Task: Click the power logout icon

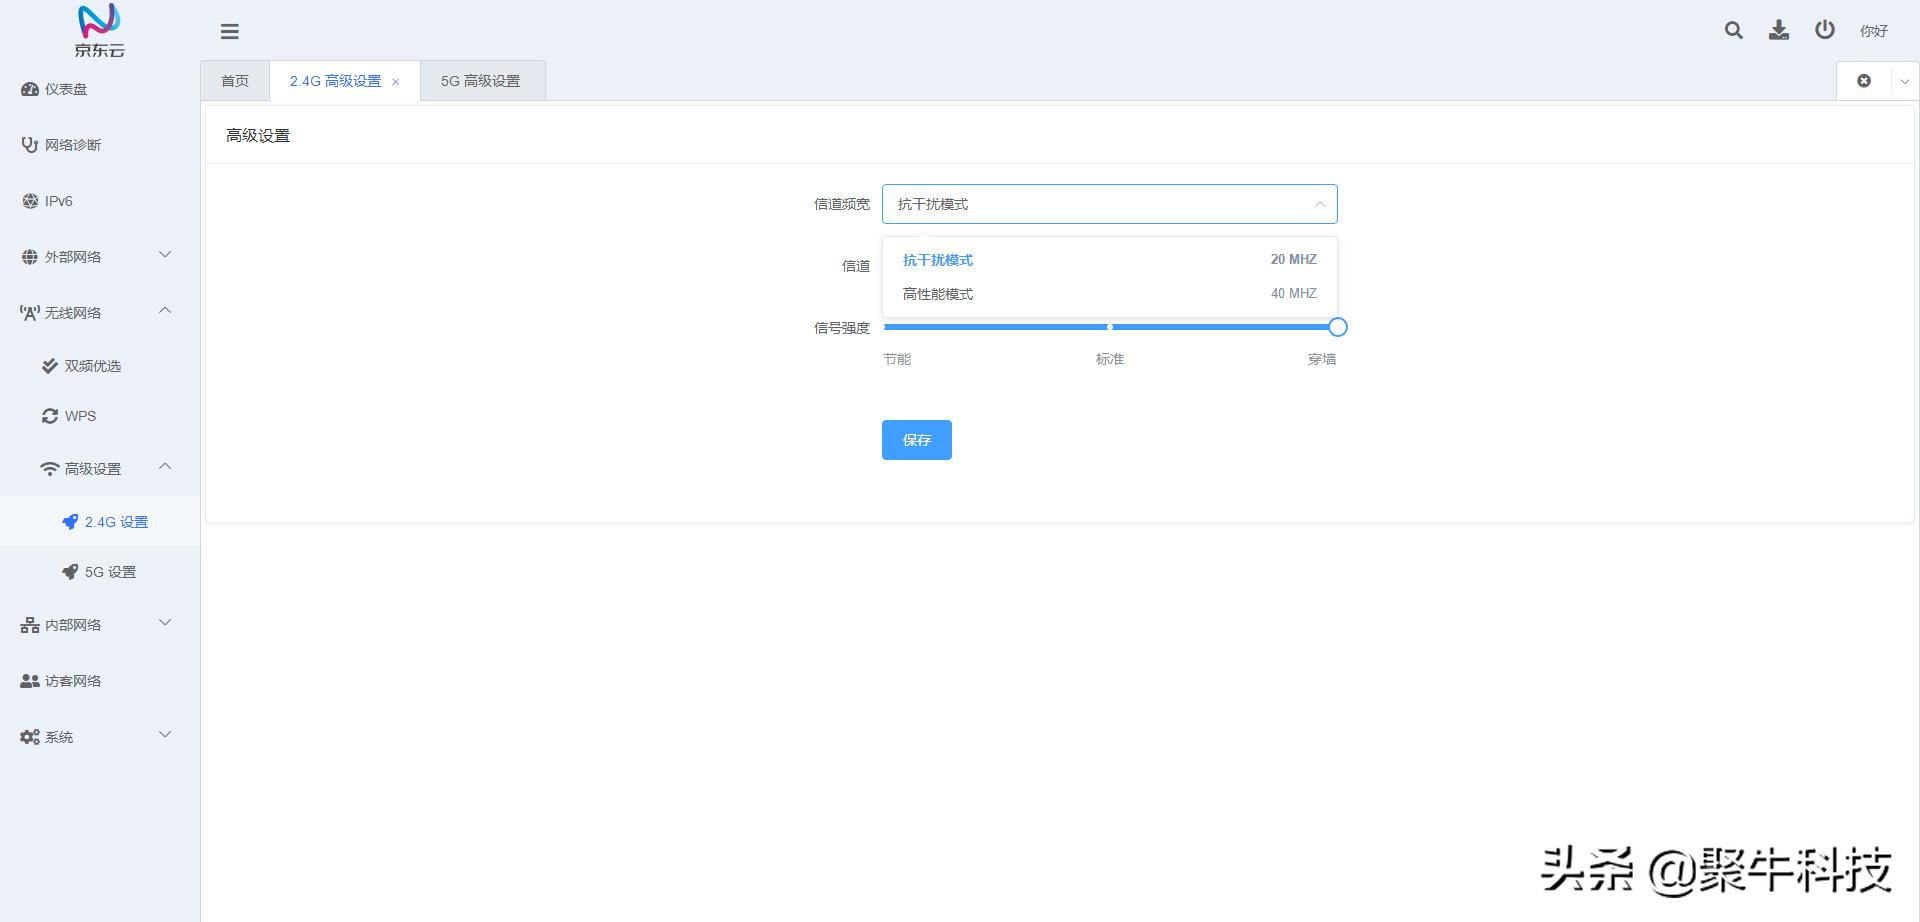Action: [x=1825, y=30]
